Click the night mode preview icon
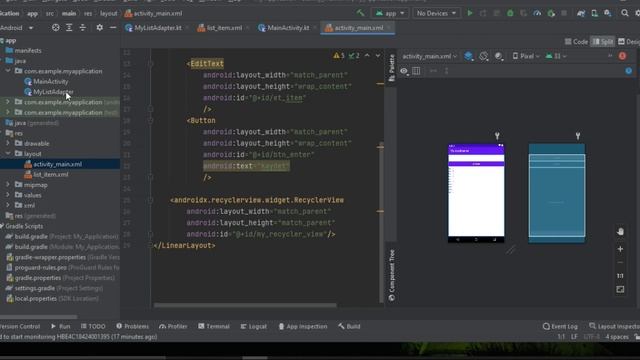This screenshot has width=640, height=360. point(499,56)
